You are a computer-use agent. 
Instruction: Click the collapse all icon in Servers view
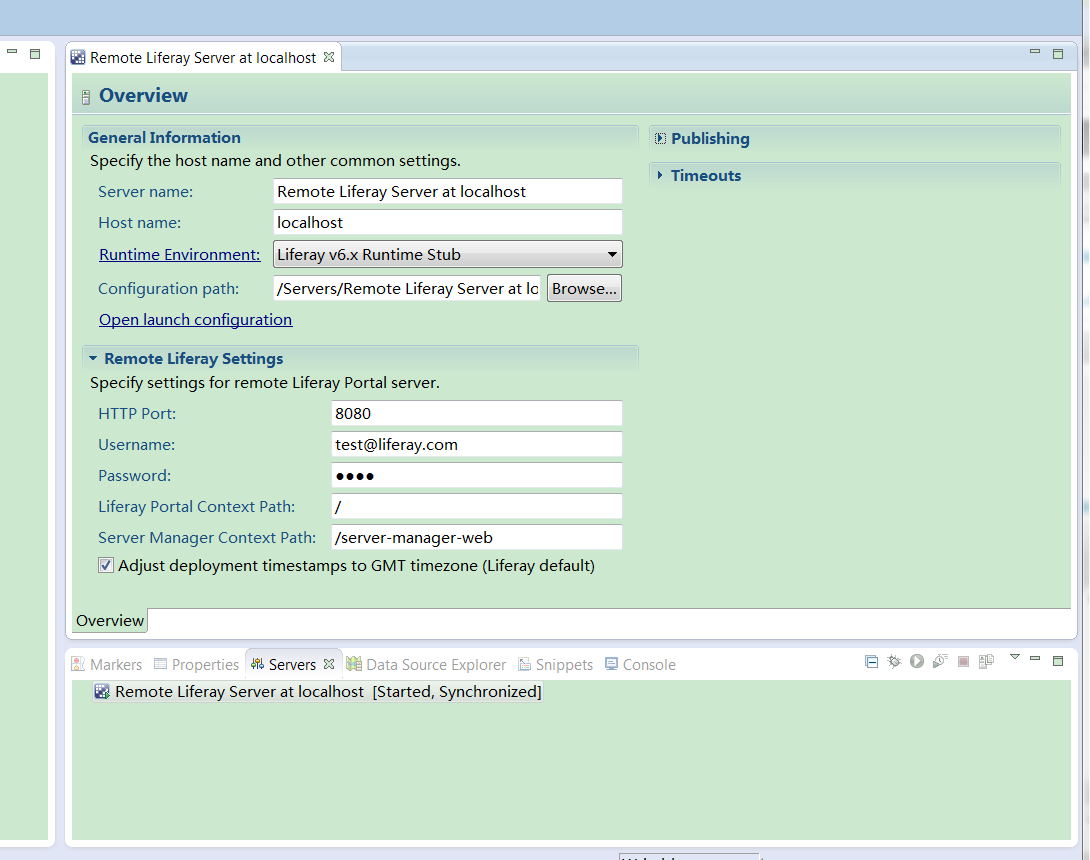[x=871, y=661]
